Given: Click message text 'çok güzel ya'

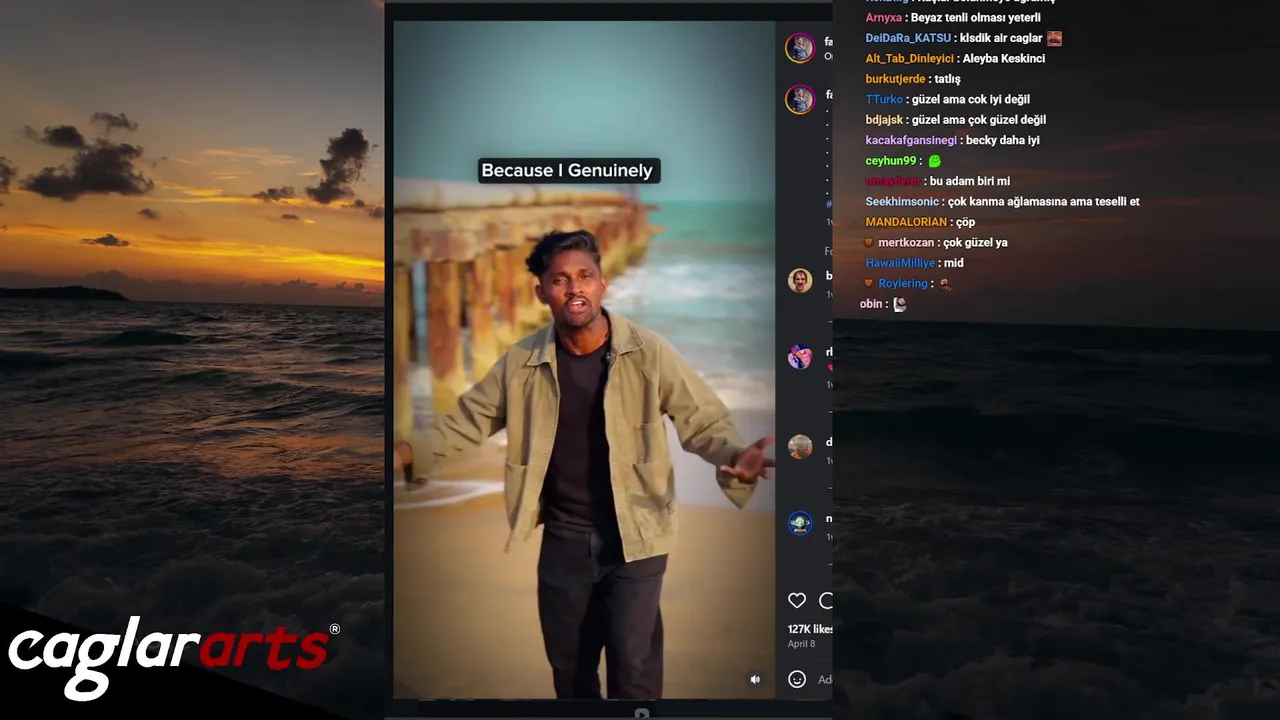Looking at the screenshot, I should click(974, 243).
